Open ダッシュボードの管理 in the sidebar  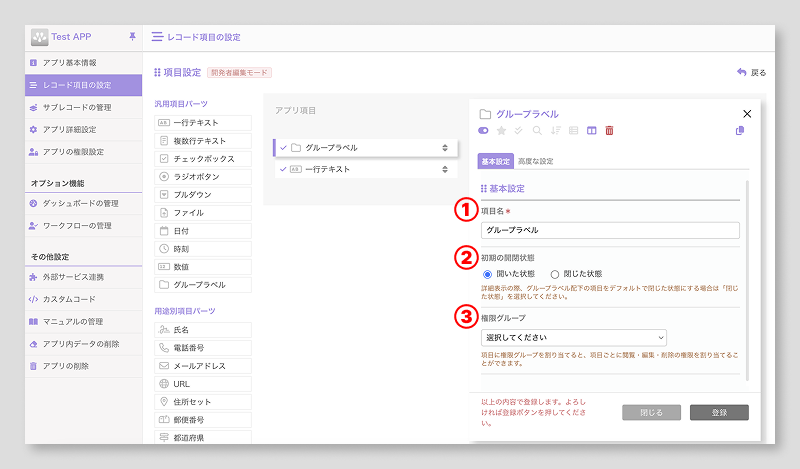[84, 204]
